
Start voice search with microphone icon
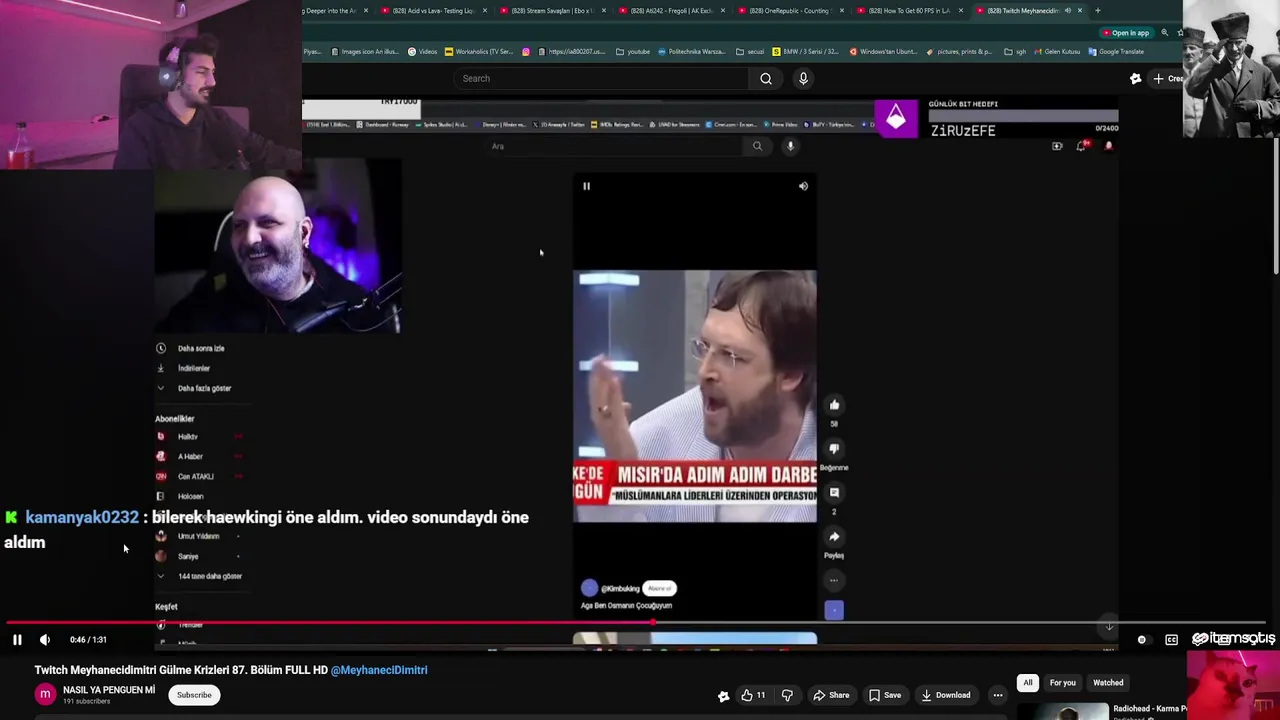click(x=803, y=78)
